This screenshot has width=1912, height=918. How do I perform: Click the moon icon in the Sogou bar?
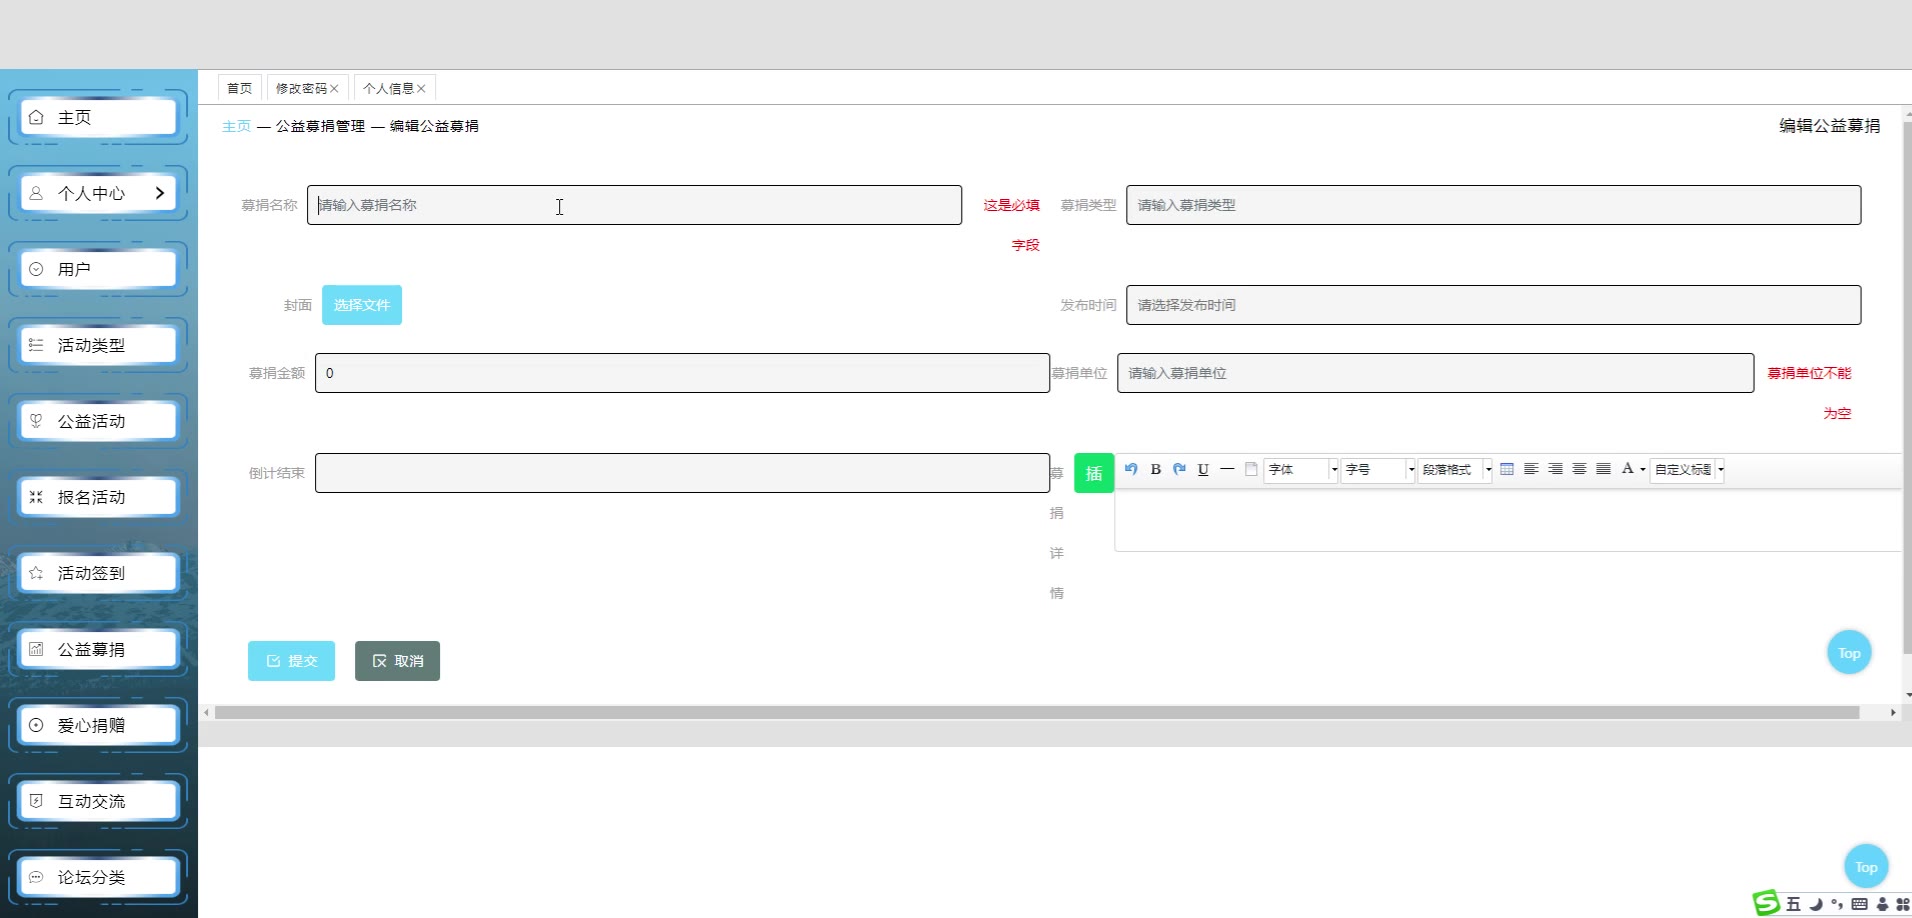[x=1816, y=904]
